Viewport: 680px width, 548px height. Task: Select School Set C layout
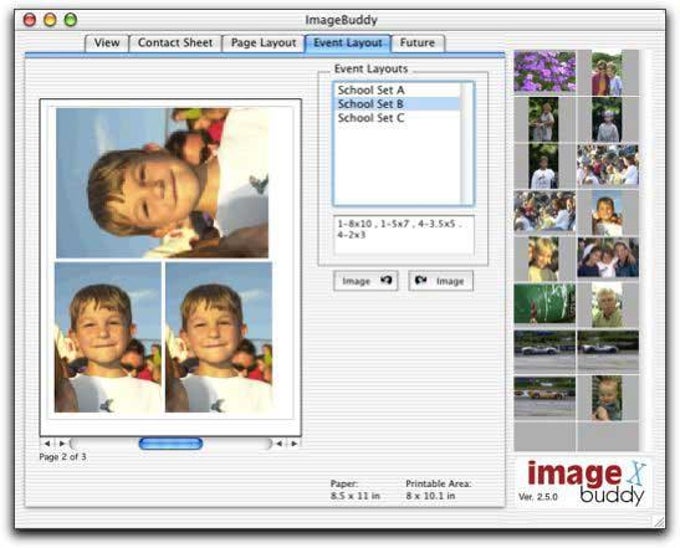(397, 118)
